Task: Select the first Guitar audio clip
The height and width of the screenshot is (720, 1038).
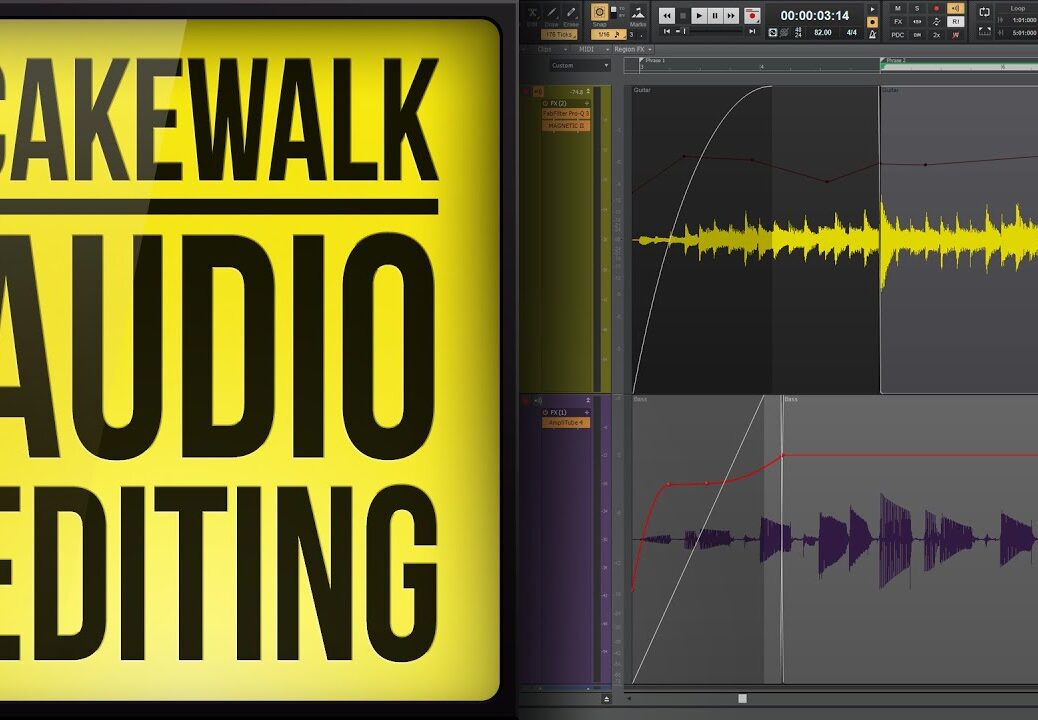Action: point(756,240)
